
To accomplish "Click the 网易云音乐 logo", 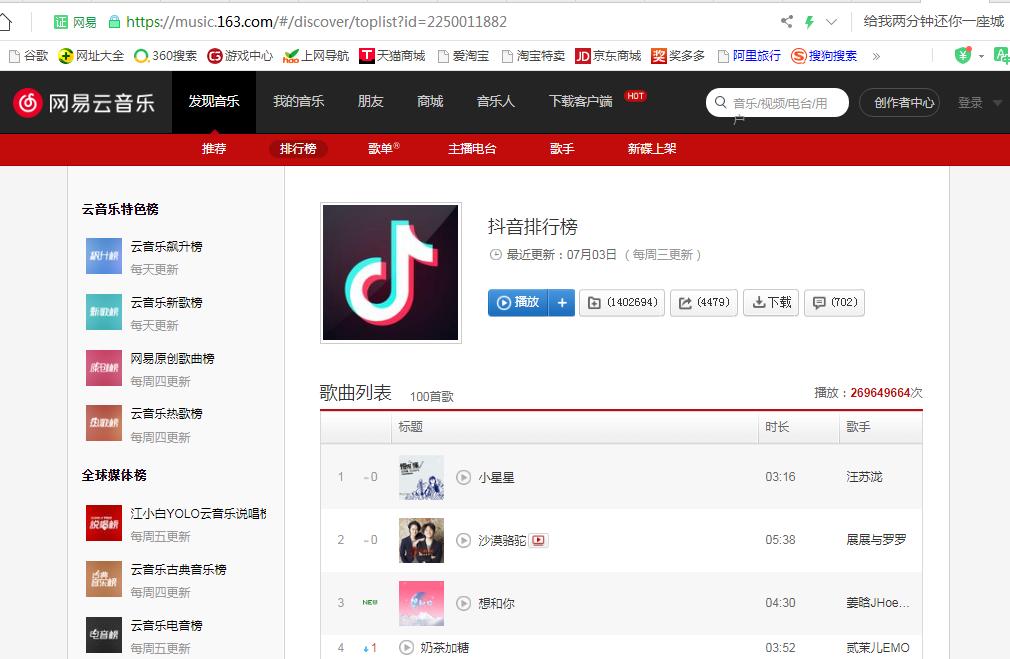I will (84, 102).
